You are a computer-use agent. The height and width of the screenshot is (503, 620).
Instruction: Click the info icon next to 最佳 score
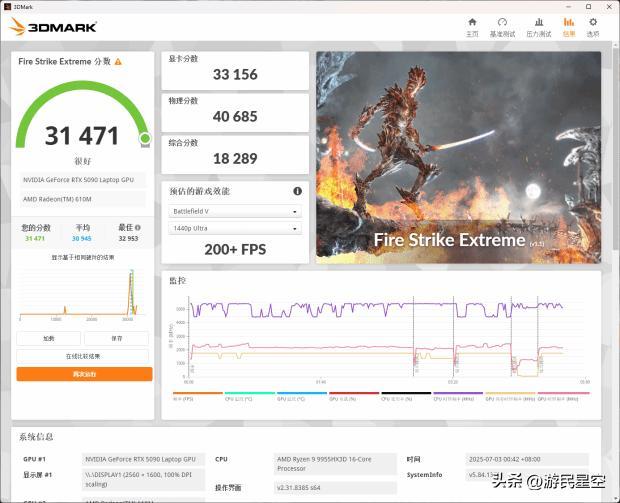pyautogui.click(x=134, y=228)
